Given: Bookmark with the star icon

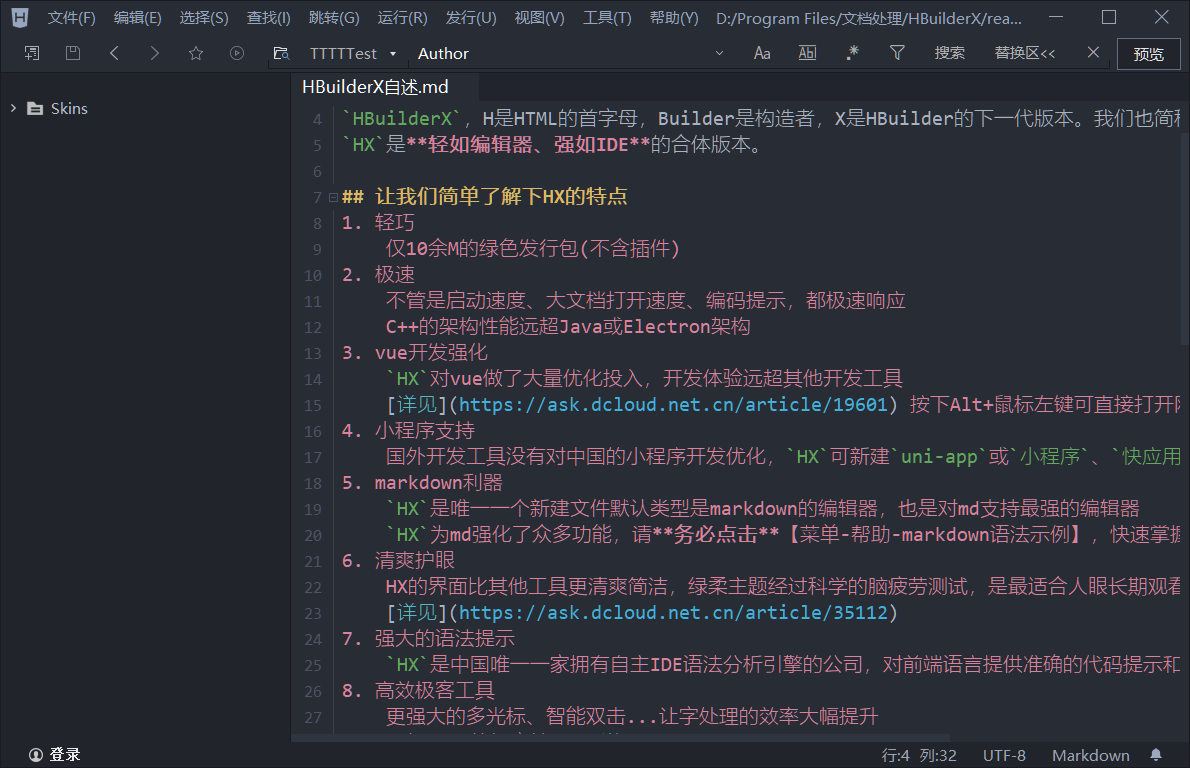Looking at the screenshot, I should (x=196, y=53).
